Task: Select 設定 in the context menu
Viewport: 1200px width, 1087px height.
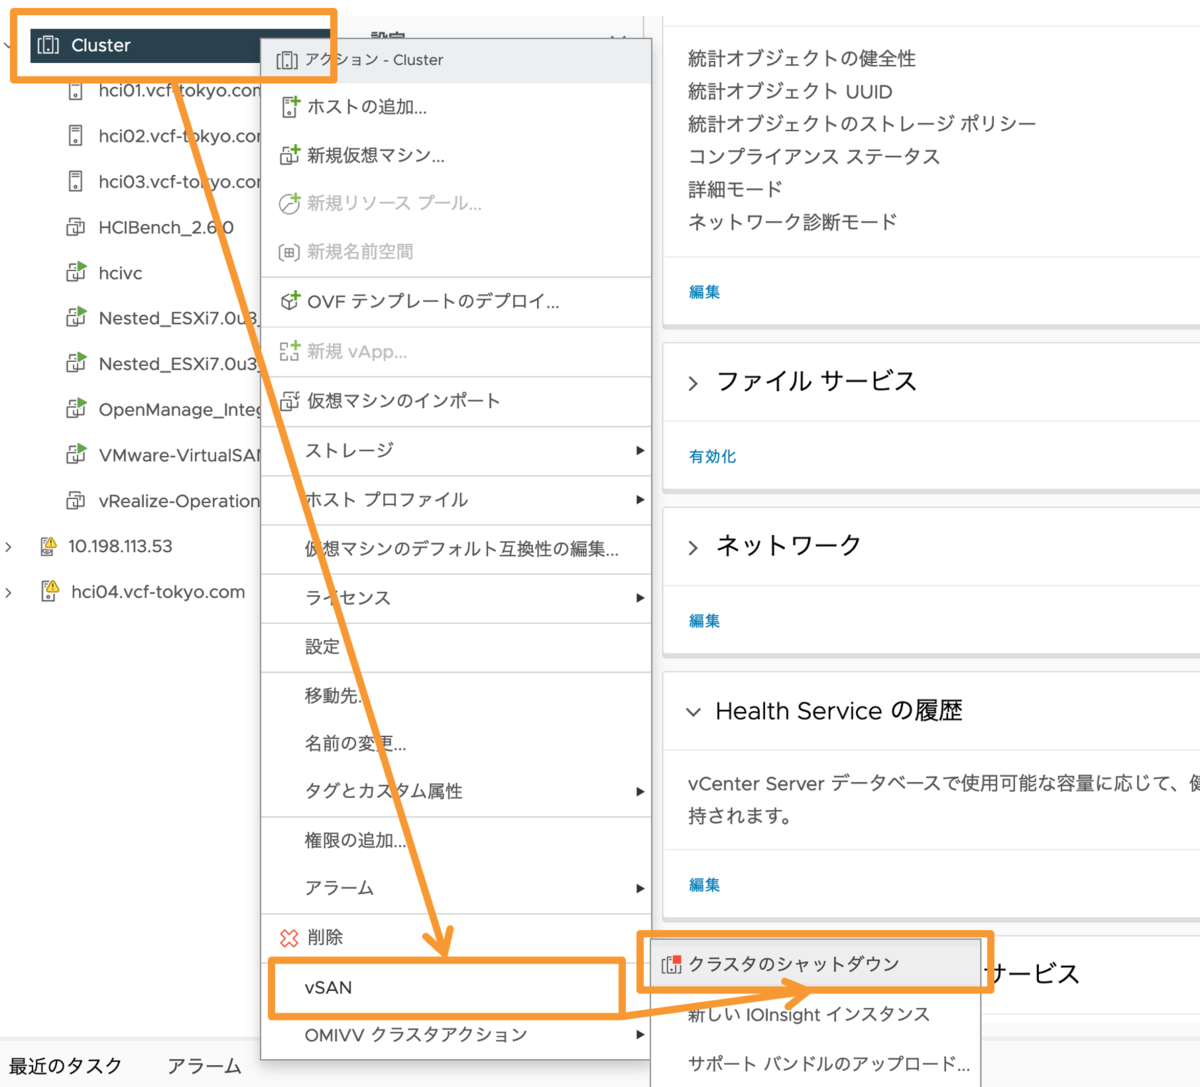Action: coord(456,647)
